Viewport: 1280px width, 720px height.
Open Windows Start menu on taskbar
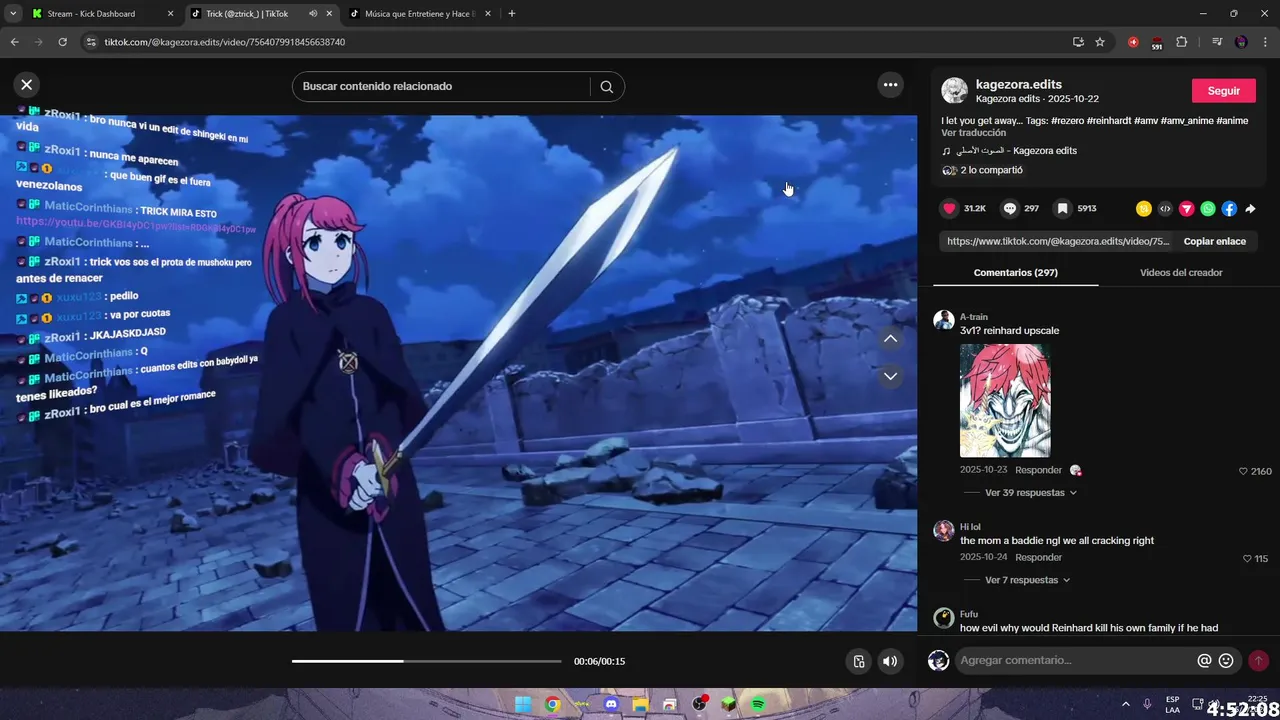523,704
